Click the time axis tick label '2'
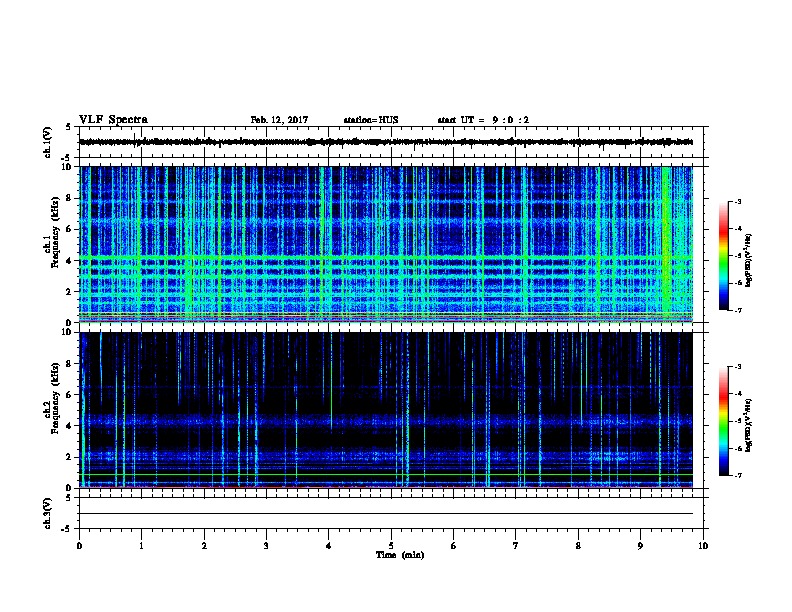792x612 pixels. coord(204,546)
